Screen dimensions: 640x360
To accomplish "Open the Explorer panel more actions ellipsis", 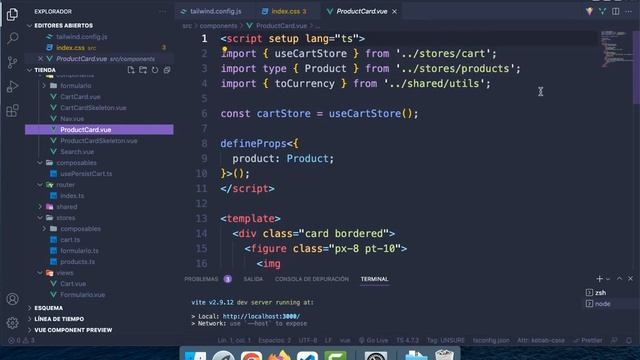I will click(163, 11).
